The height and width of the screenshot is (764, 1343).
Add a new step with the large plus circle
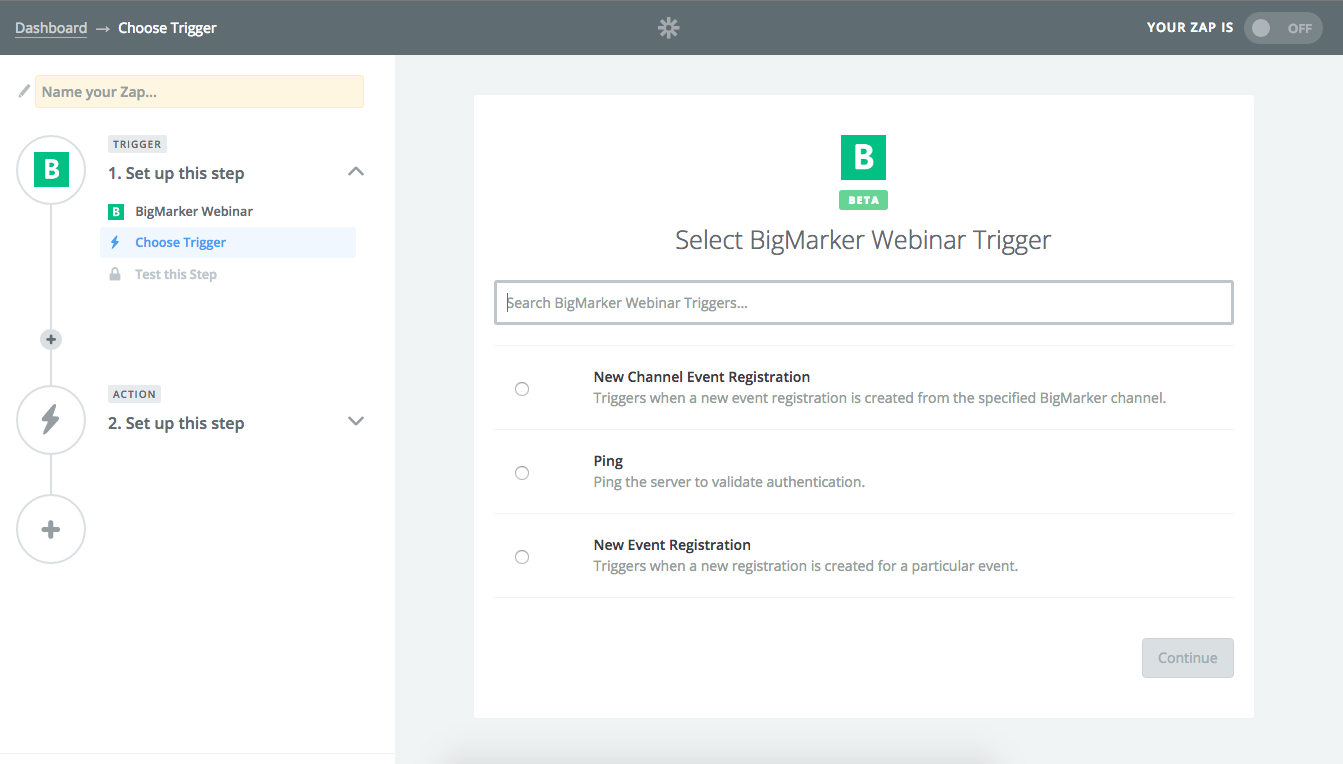[x=51, y=529]
